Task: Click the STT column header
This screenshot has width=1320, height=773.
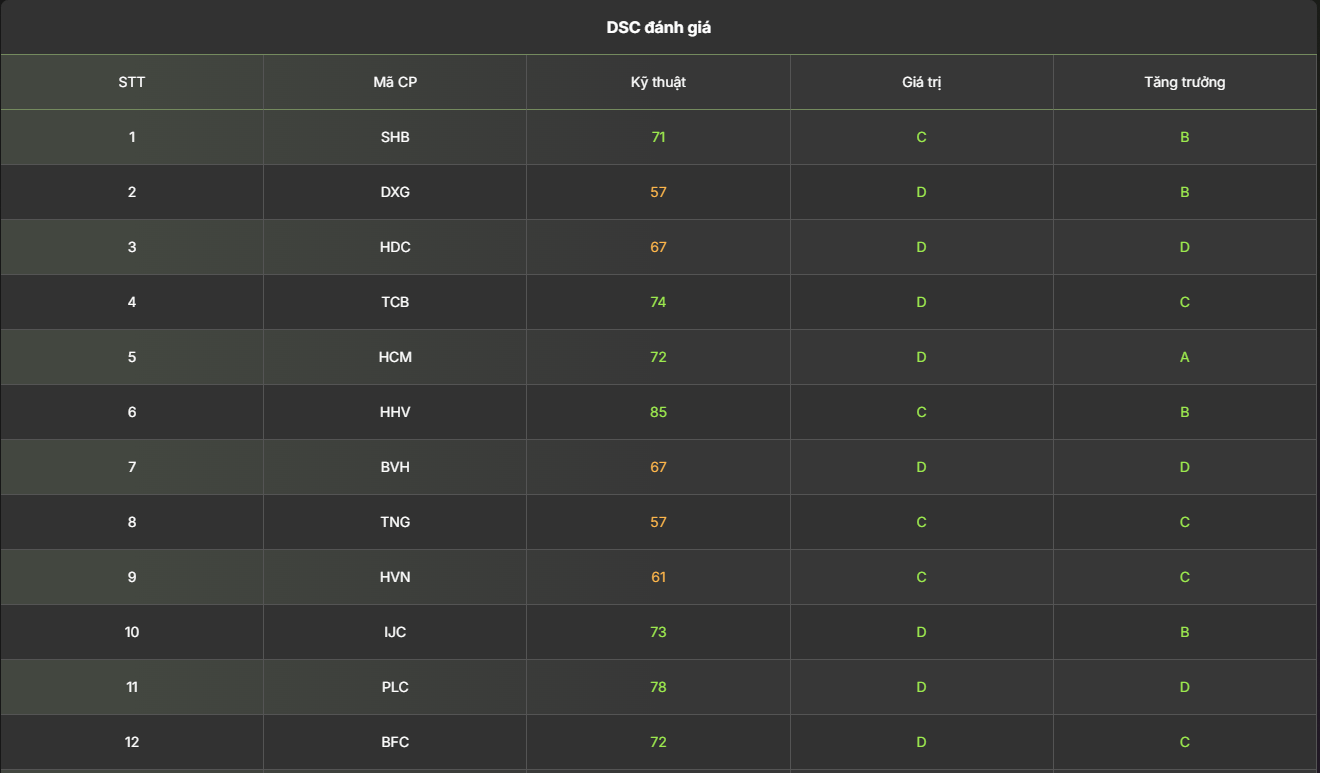Action: (132, 82)
